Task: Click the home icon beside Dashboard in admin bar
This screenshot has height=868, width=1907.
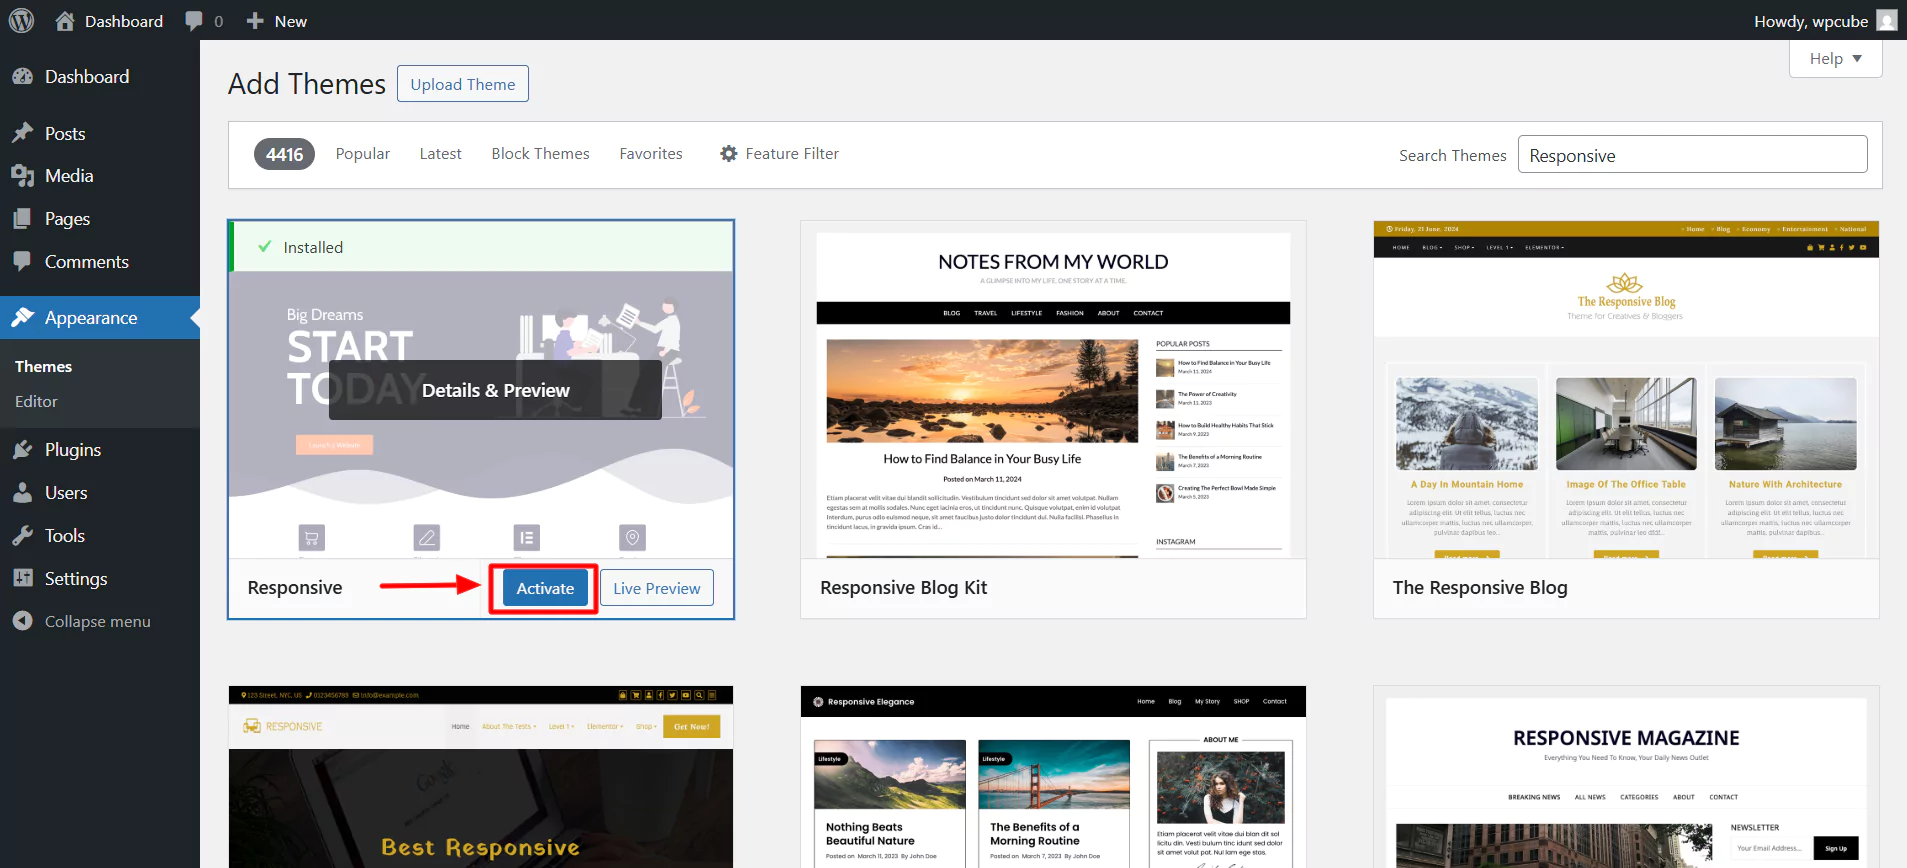Action: (x=65, y=21)
